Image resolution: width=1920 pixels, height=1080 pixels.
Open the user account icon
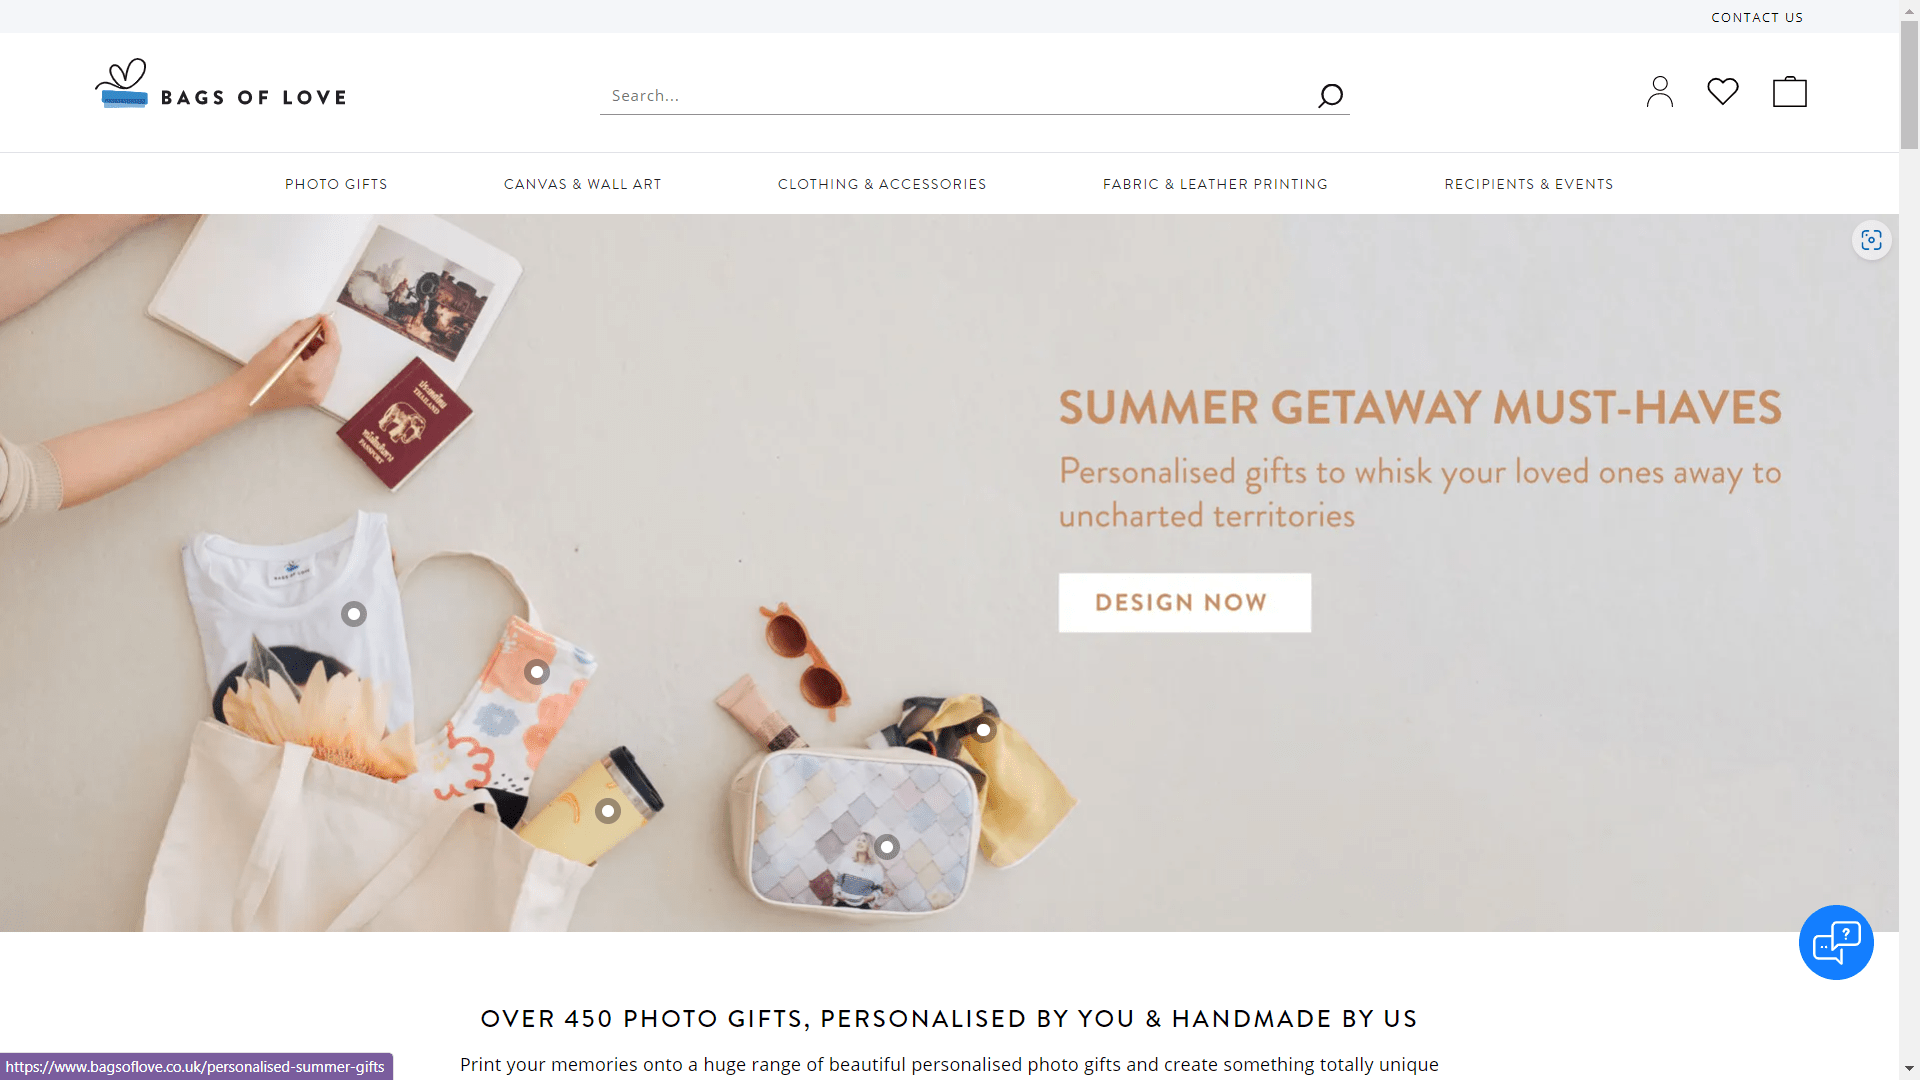1660,92
